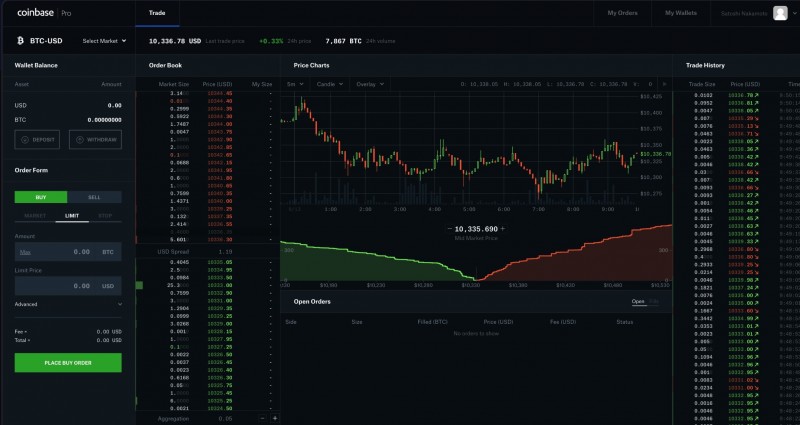Click the Max amount link
The width and height of the screenshot is (800, 425).
click(x=25, y=252)
